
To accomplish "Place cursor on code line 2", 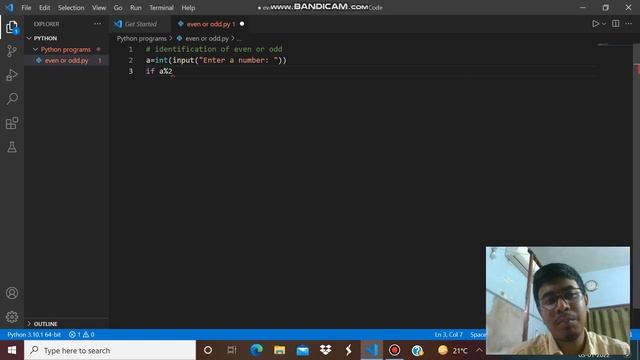I will tap(216, 60).
